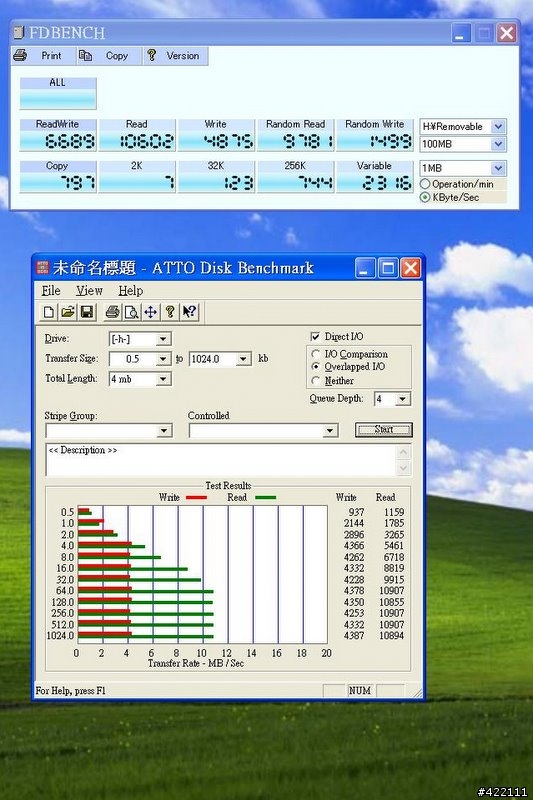
Task: Print results using ATTO printer icon
Action: 112,312
